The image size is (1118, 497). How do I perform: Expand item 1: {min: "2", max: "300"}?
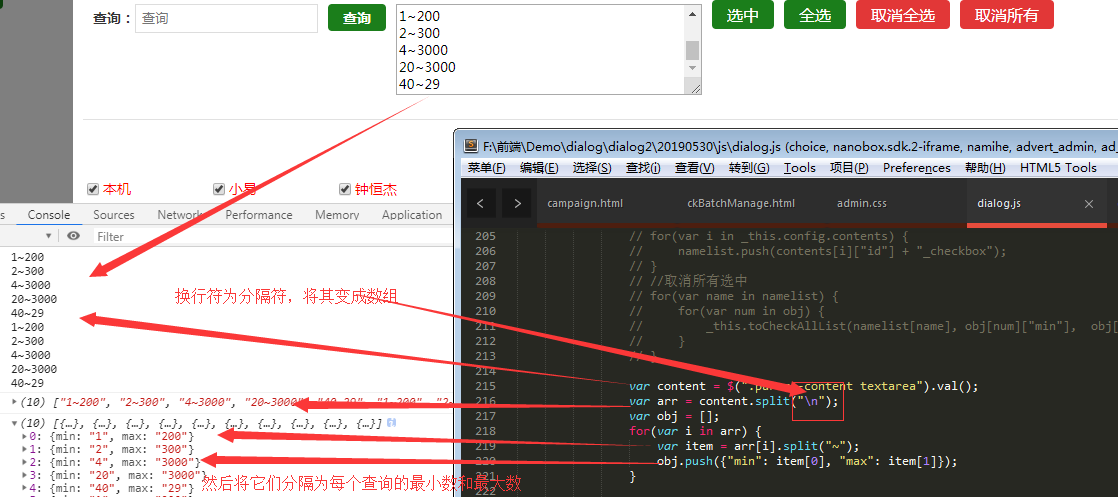coord(26,449)
